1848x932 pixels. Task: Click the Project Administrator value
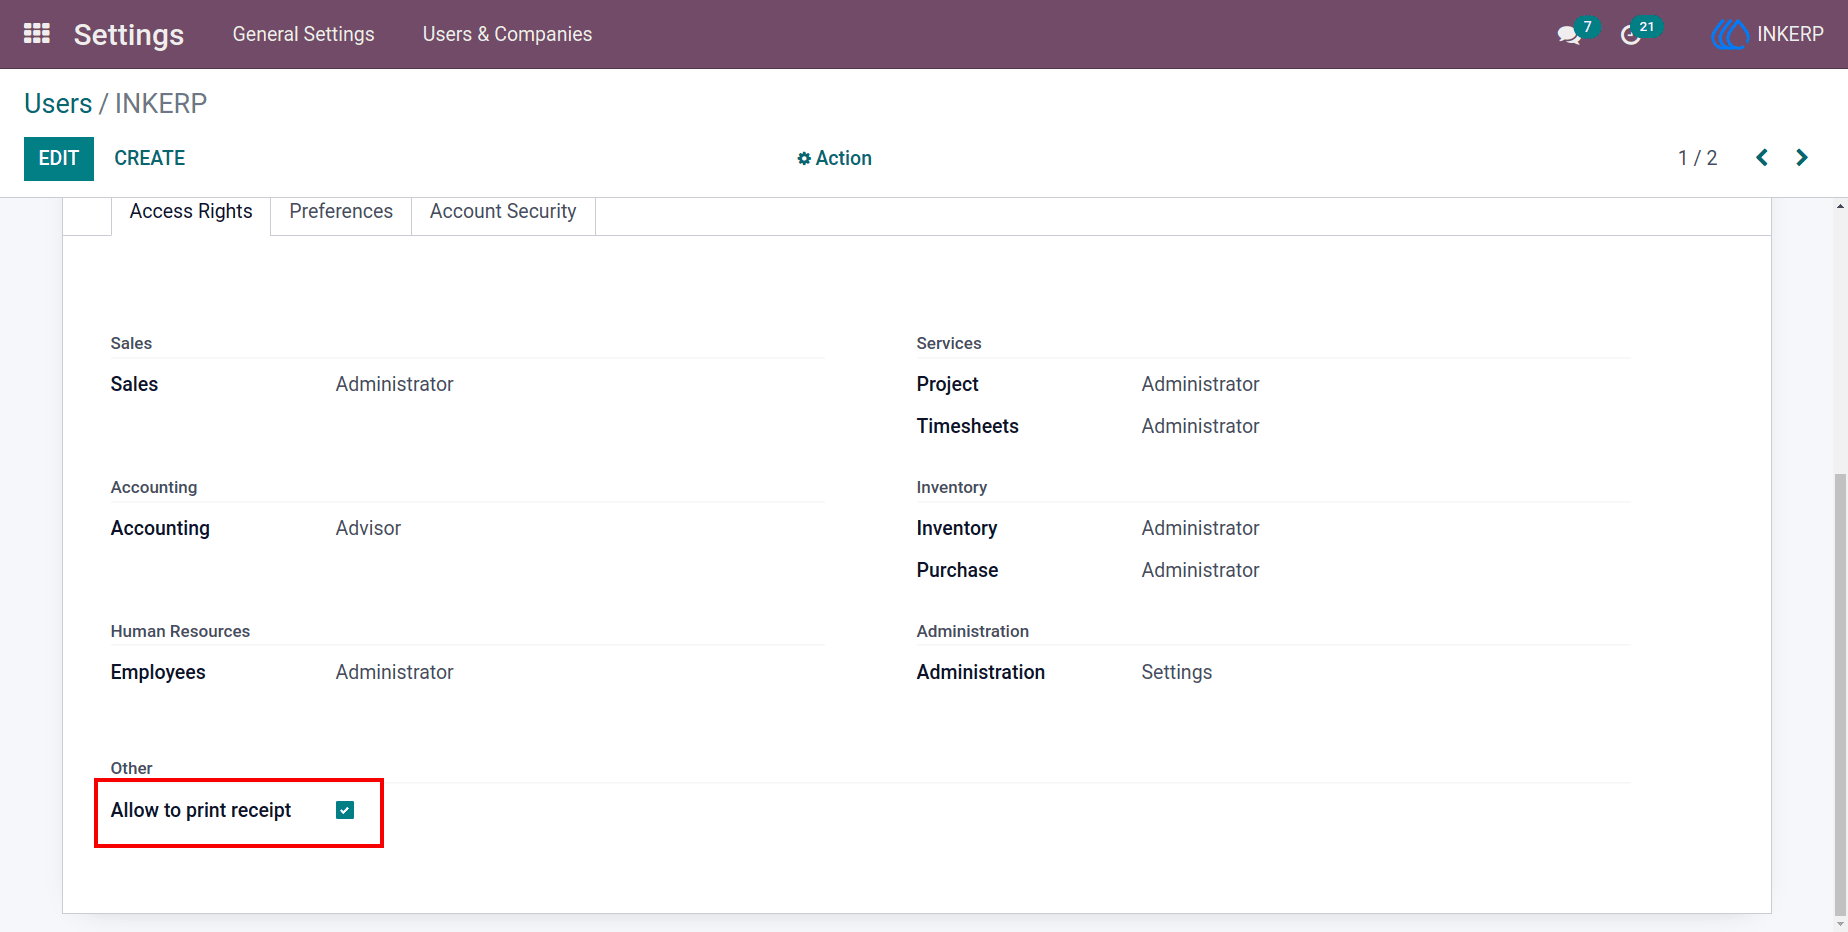pyautogui.click(x=1201, y=384)
